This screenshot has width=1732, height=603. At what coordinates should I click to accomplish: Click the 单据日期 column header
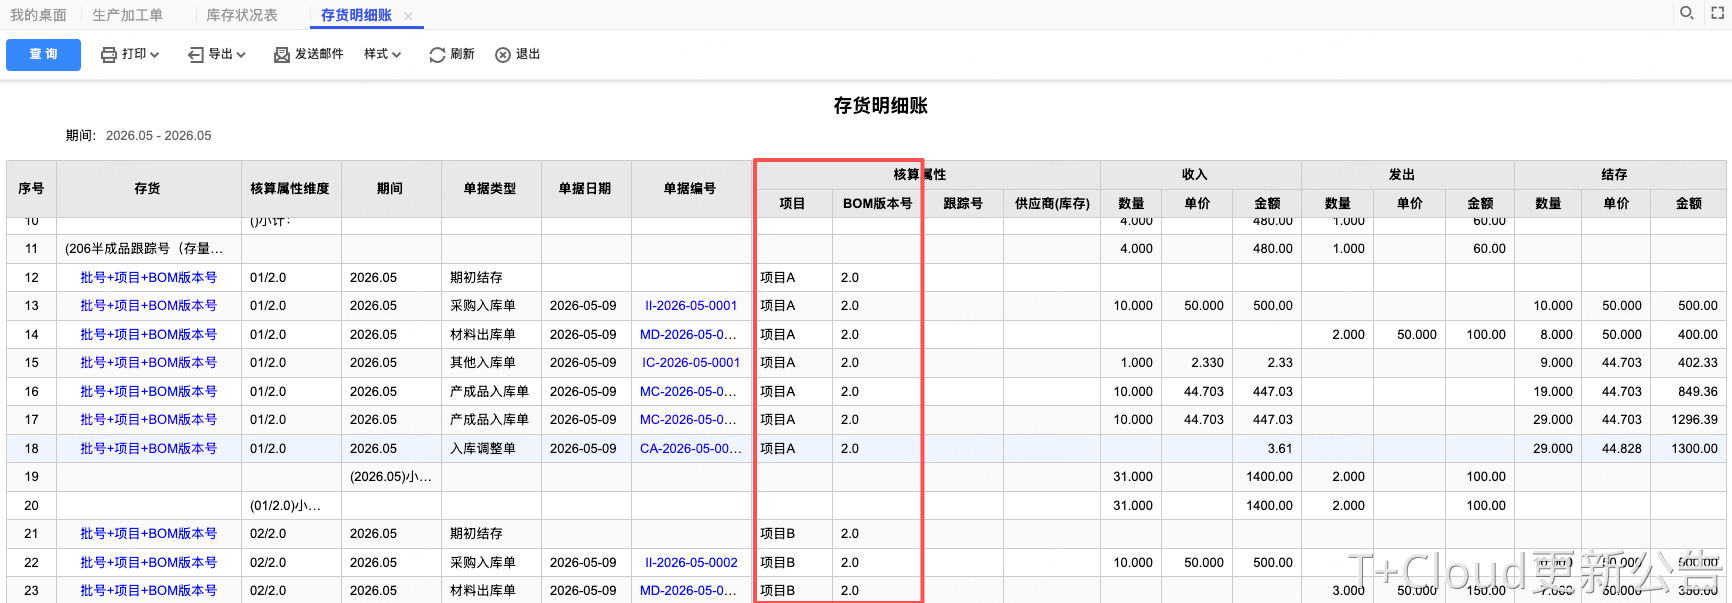585,189
